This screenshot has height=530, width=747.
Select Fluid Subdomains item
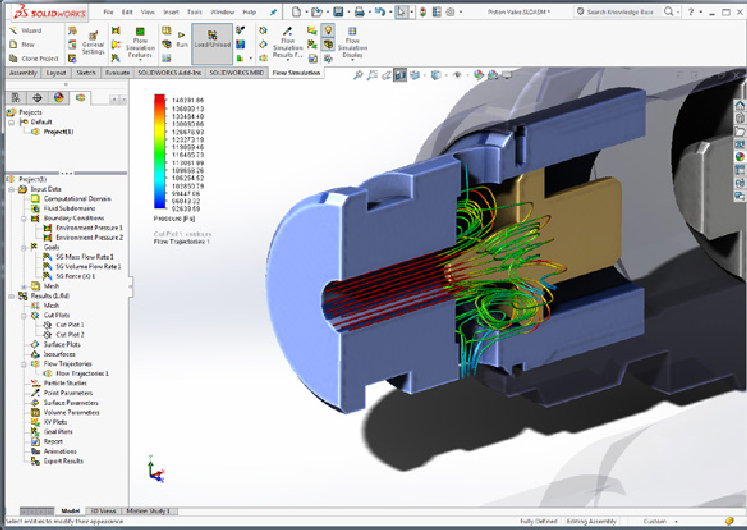click(70, 209)
